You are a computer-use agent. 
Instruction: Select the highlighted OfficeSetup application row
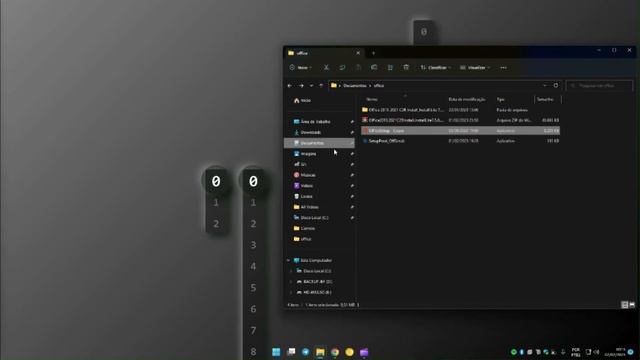pyautogui.click(x=460, y=131)
